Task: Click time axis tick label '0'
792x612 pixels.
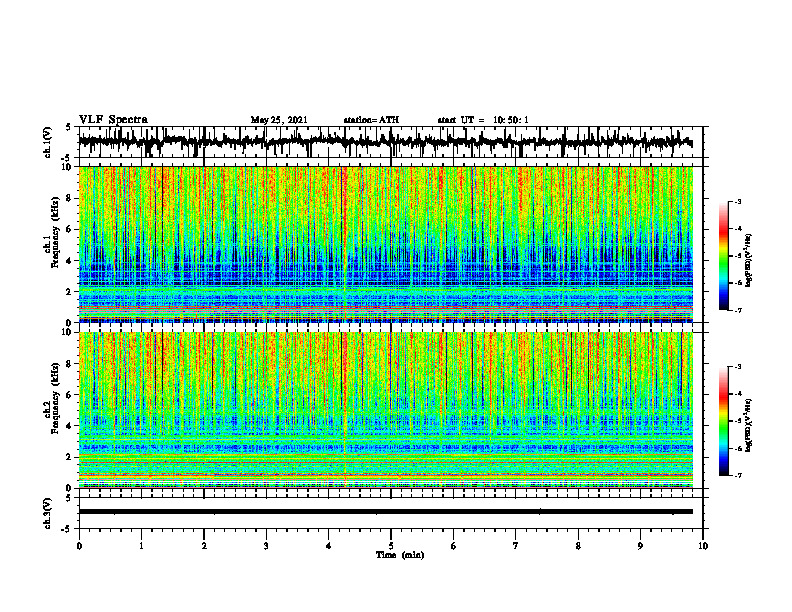Action: coord(79,546)
